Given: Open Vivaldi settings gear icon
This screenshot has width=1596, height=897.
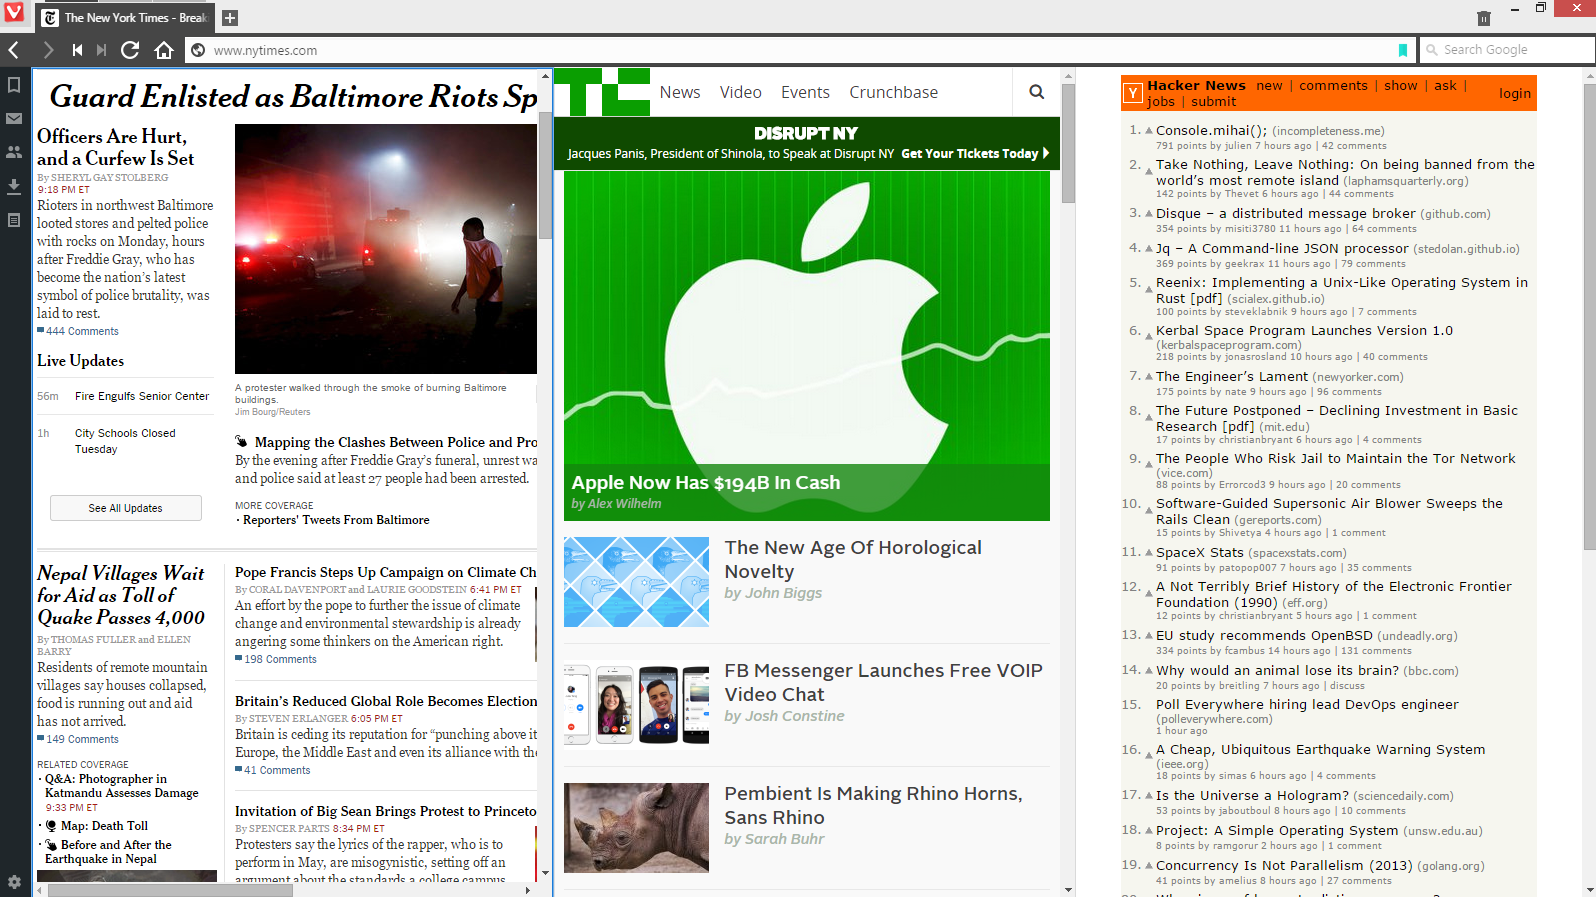Looking at the screenshot, I should pos(14,882).
